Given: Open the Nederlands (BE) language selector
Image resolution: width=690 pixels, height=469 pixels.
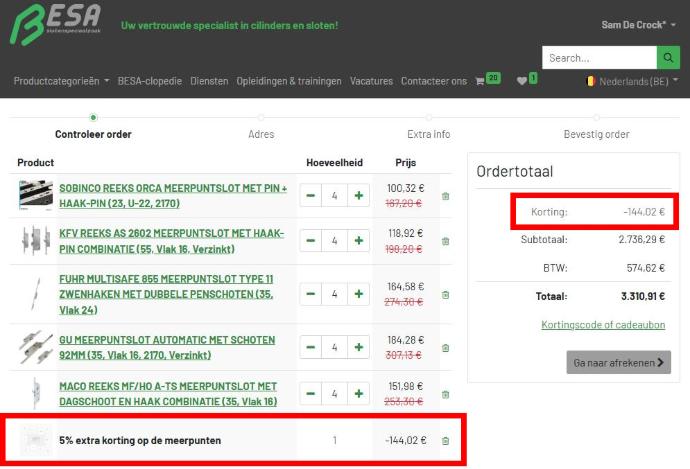Looking at the screenshot, I should pos(632,81).
